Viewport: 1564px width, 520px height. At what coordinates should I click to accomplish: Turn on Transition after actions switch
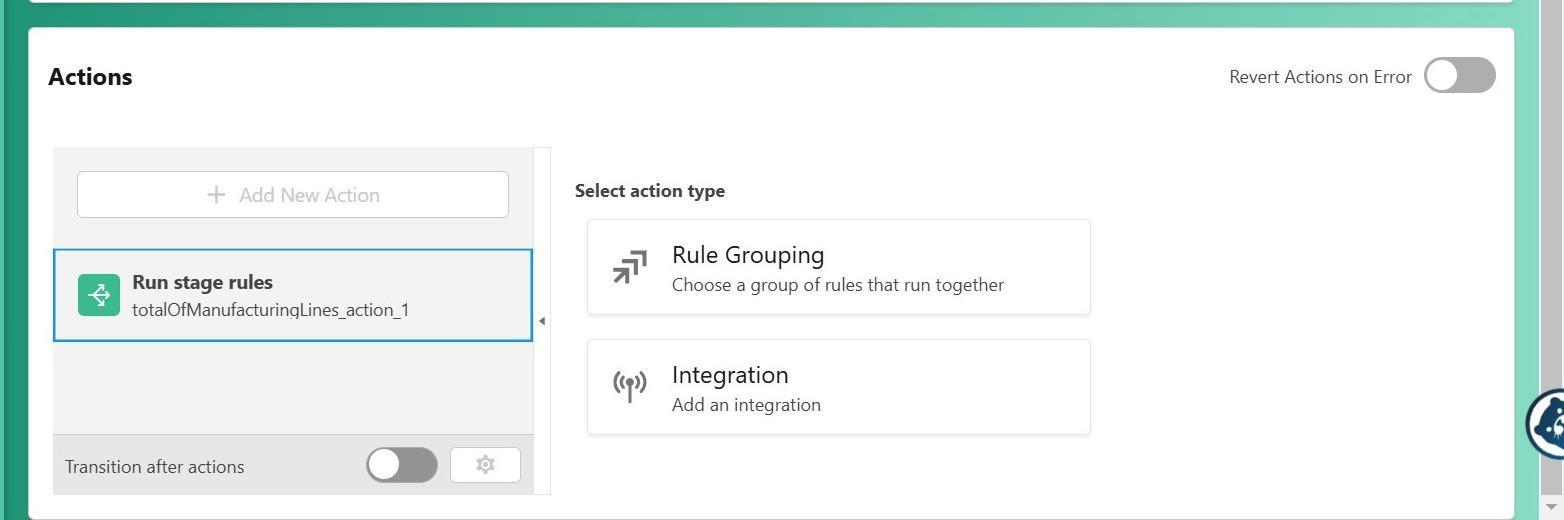pos(402,465)
